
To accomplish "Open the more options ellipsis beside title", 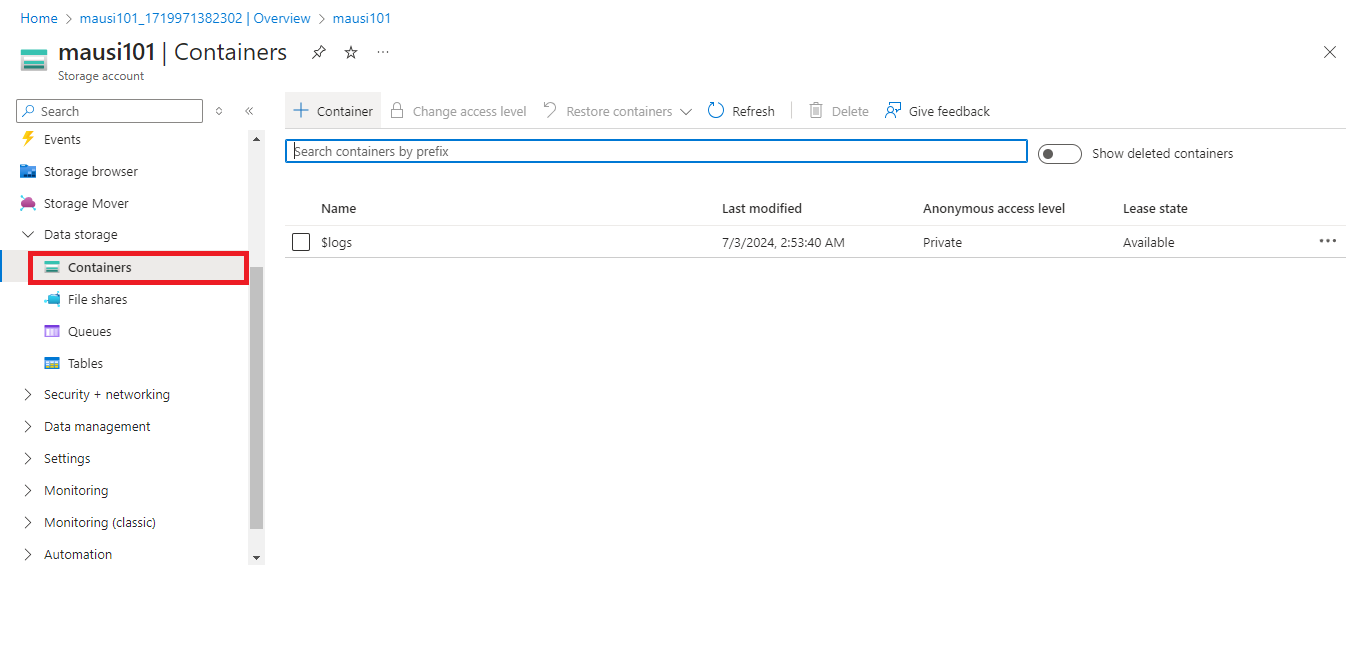I will coord(383,52).
